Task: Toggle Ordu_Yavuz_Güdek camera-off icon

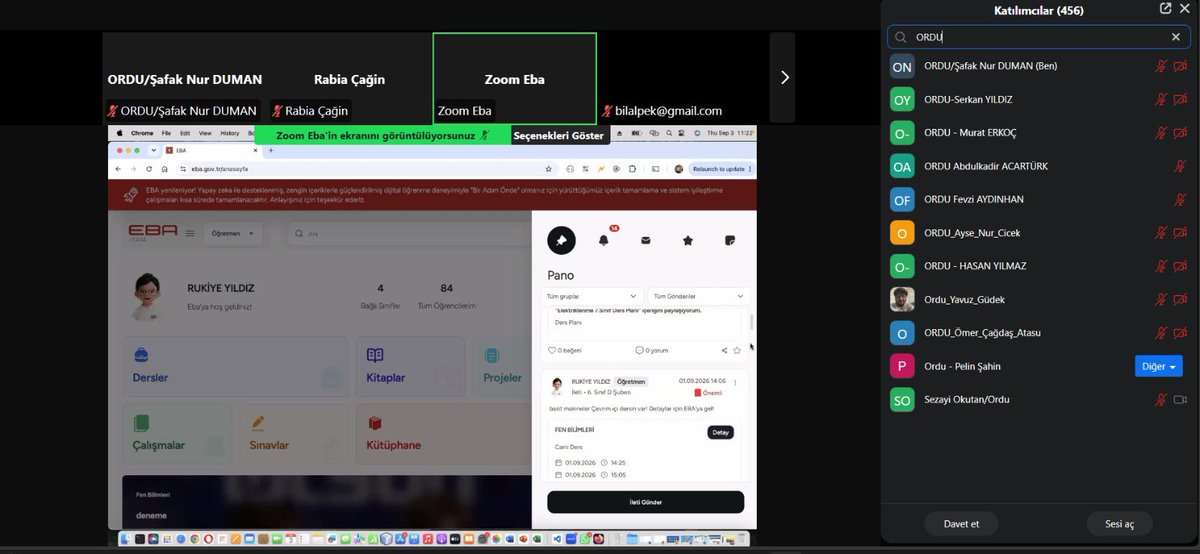Action: coord(1179,300)
